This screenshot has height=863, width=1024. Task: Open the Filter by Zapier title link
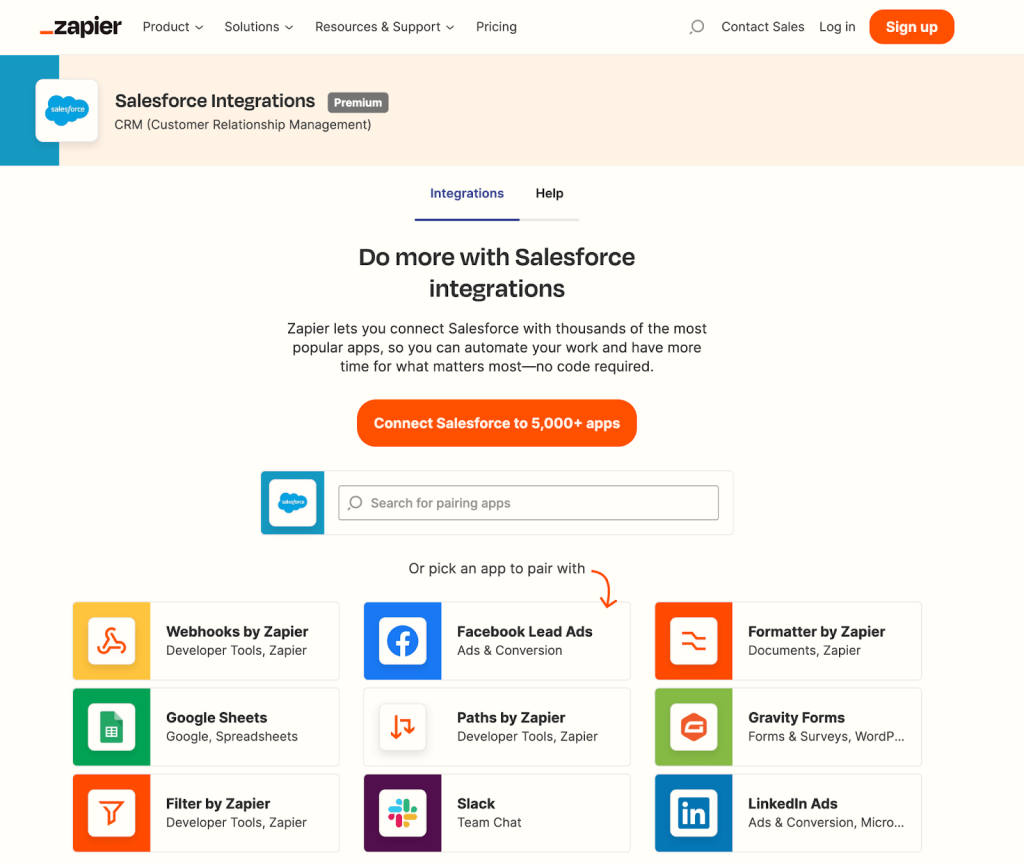coord(218,804)
